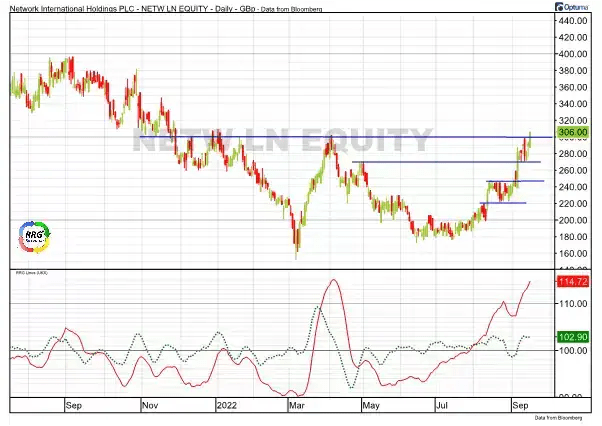Click the 340.00 price axis label
Screen dimensions: 602x426
573,104
